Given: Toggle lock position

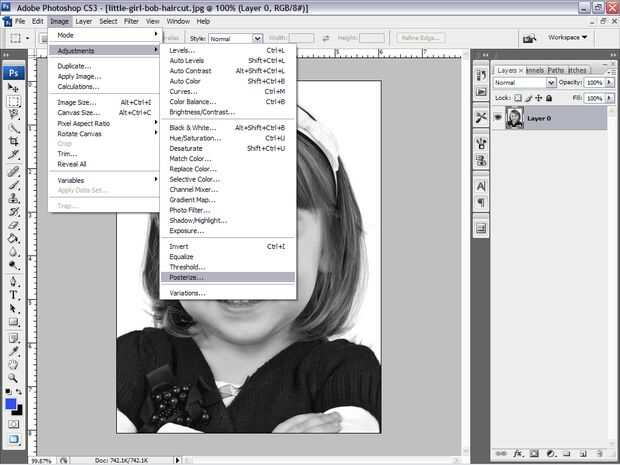Looking at the screenshot, I should (x=539, y=98).
